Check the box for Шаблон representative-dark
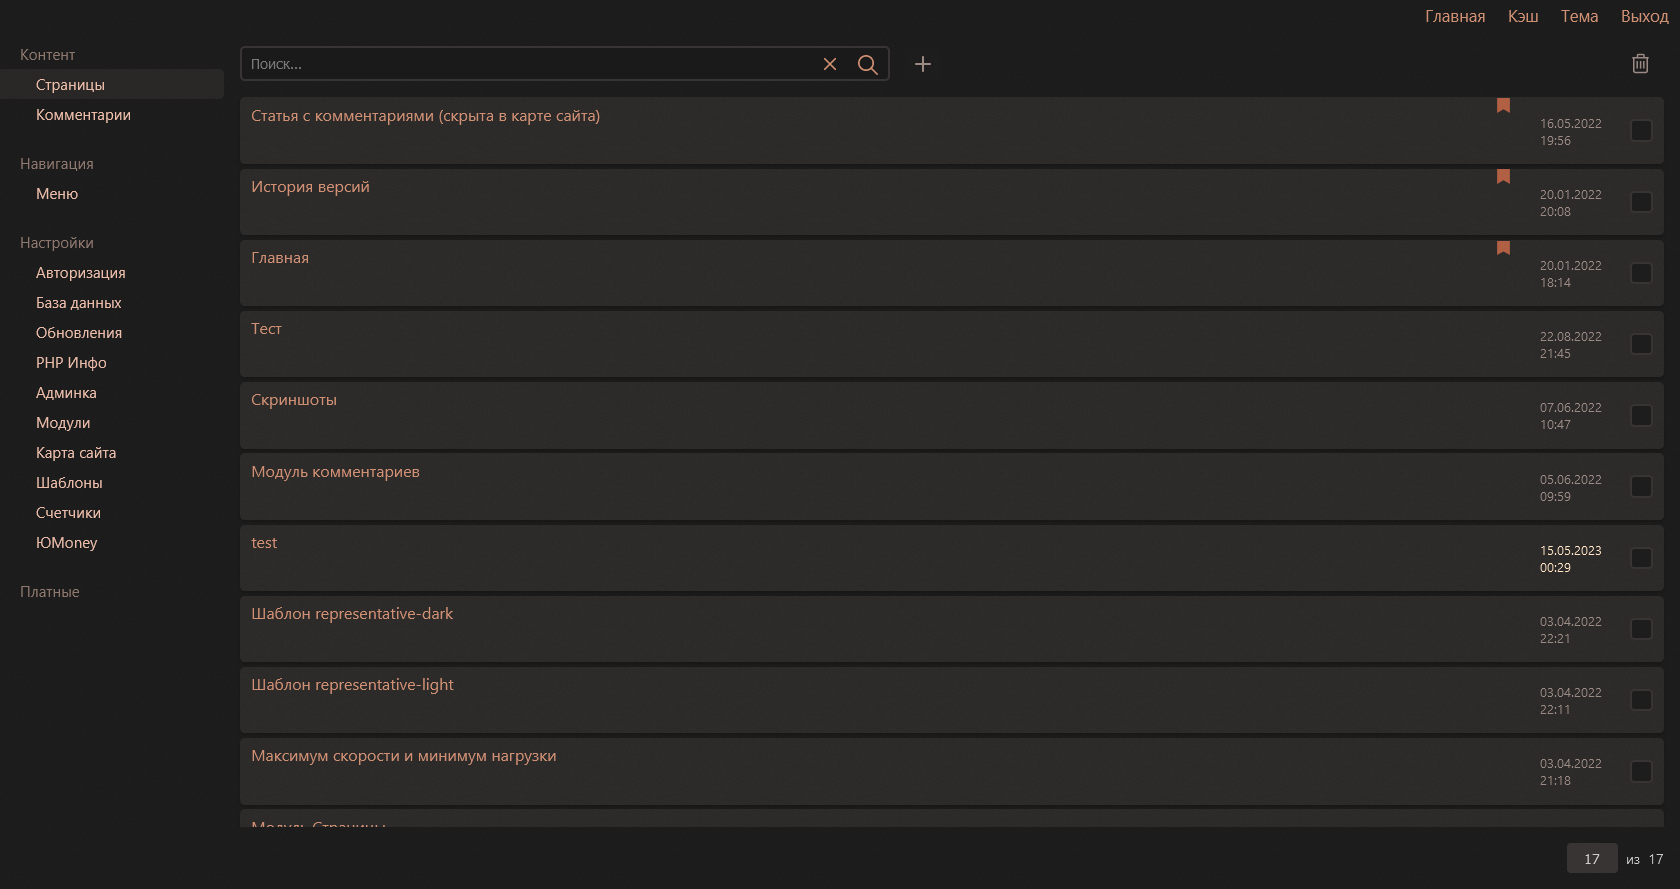 coord(1641,629)
